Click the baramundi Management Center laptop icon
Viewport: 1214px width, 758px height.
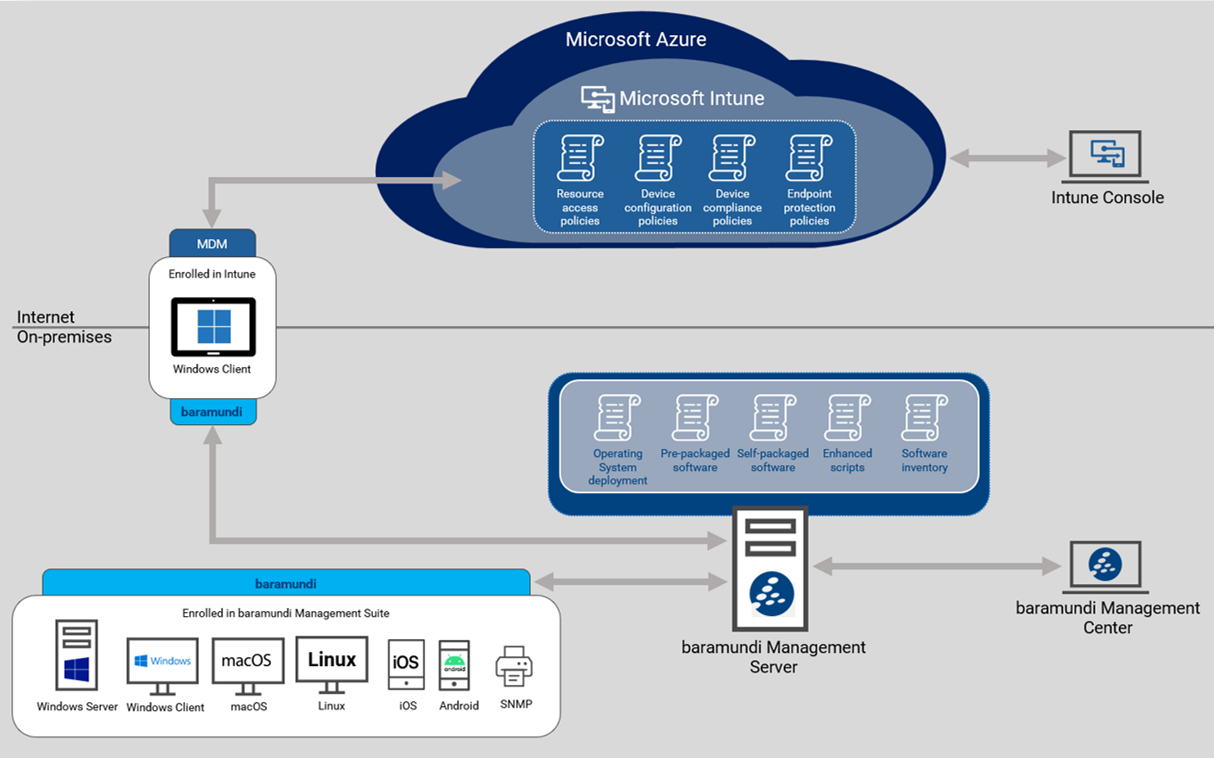(x=1105, y=566)
